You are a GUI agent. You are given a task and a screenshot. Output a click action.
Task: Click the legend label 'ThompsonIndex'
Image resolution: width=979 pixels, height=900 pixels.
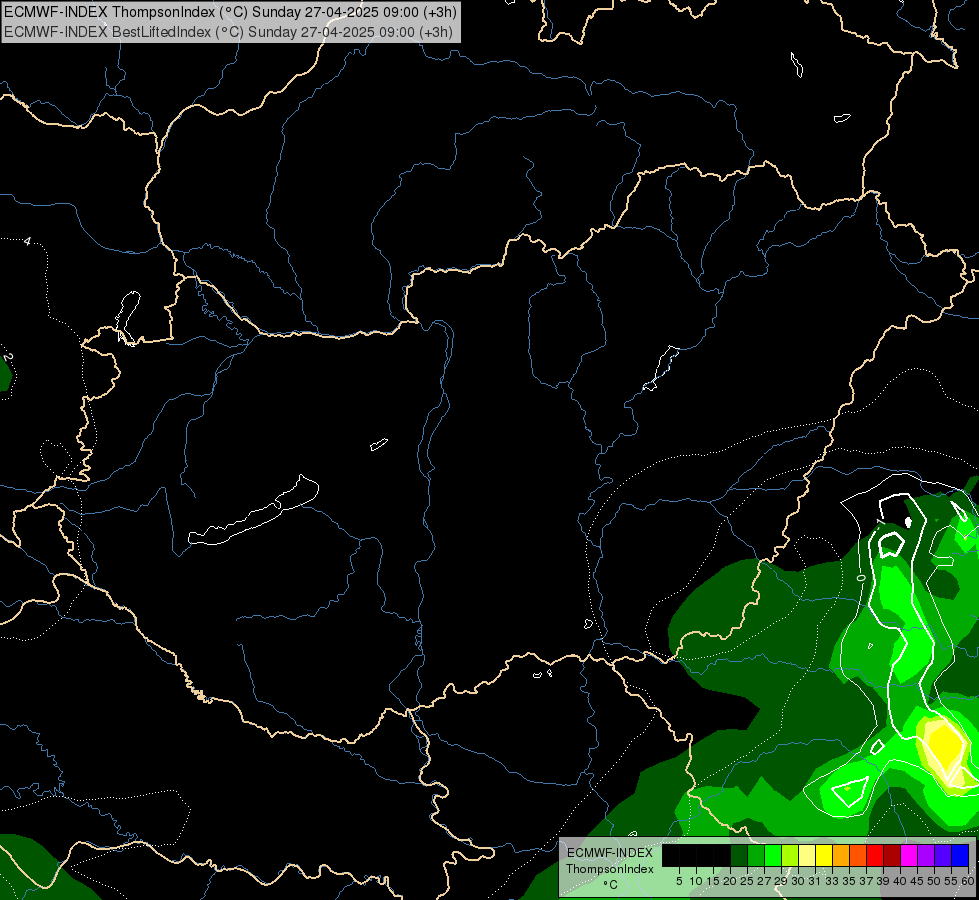[610, 869]
